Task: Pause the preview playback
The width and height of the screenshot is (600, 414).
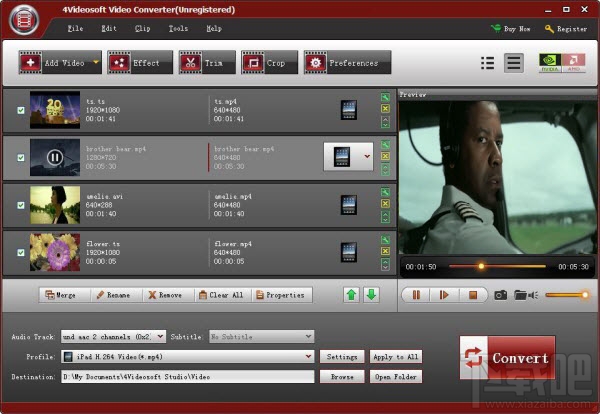Action: [x=416, y=295]
